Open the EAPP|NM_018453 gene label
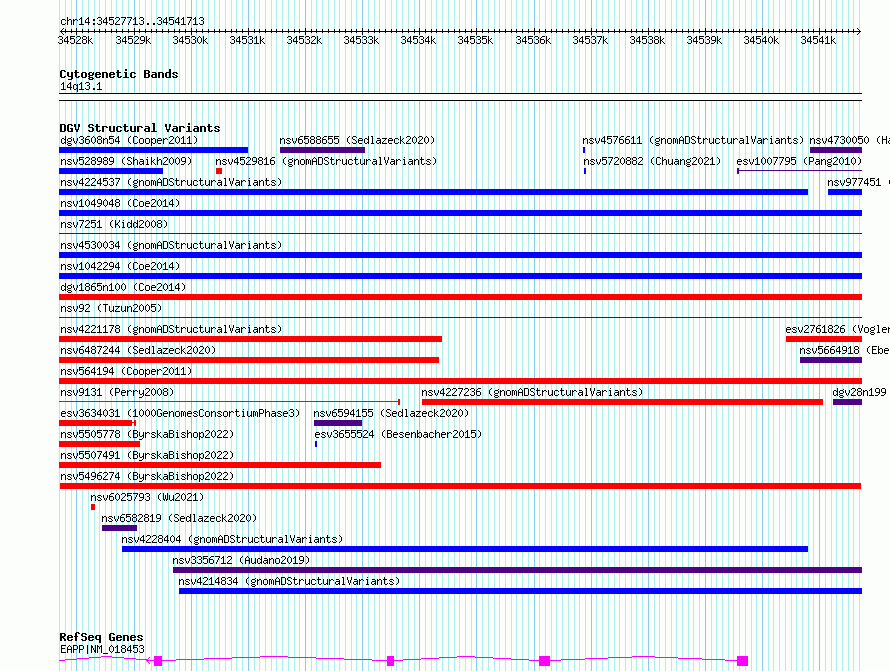 coord(102,649)
